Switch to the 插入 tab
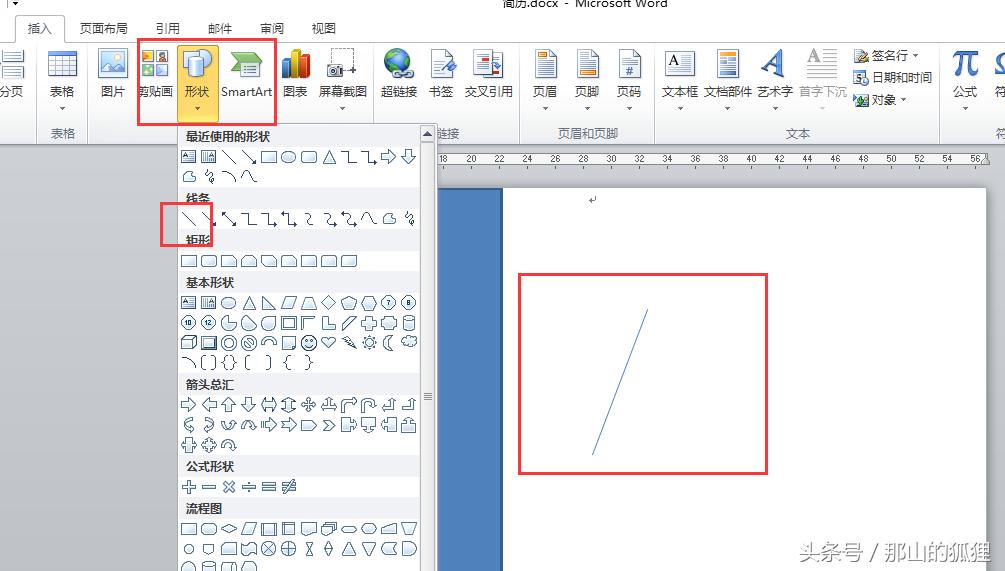This screenshot has height=571, width=1005. (40, 28)
